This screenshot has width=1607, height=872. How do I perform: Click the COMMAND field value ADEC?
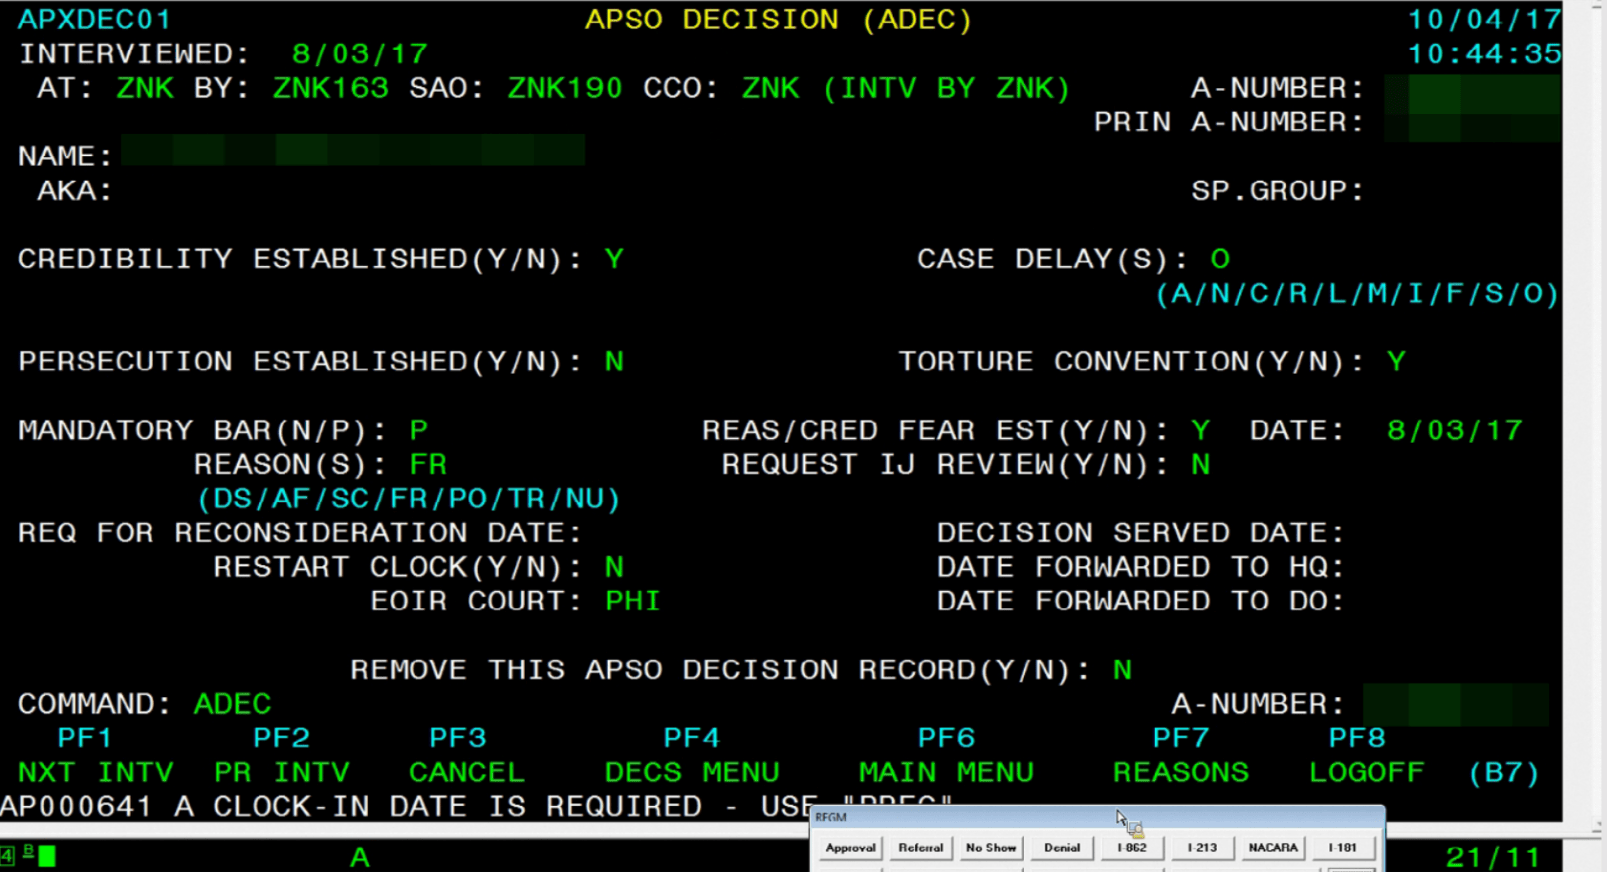coord(232,704)
